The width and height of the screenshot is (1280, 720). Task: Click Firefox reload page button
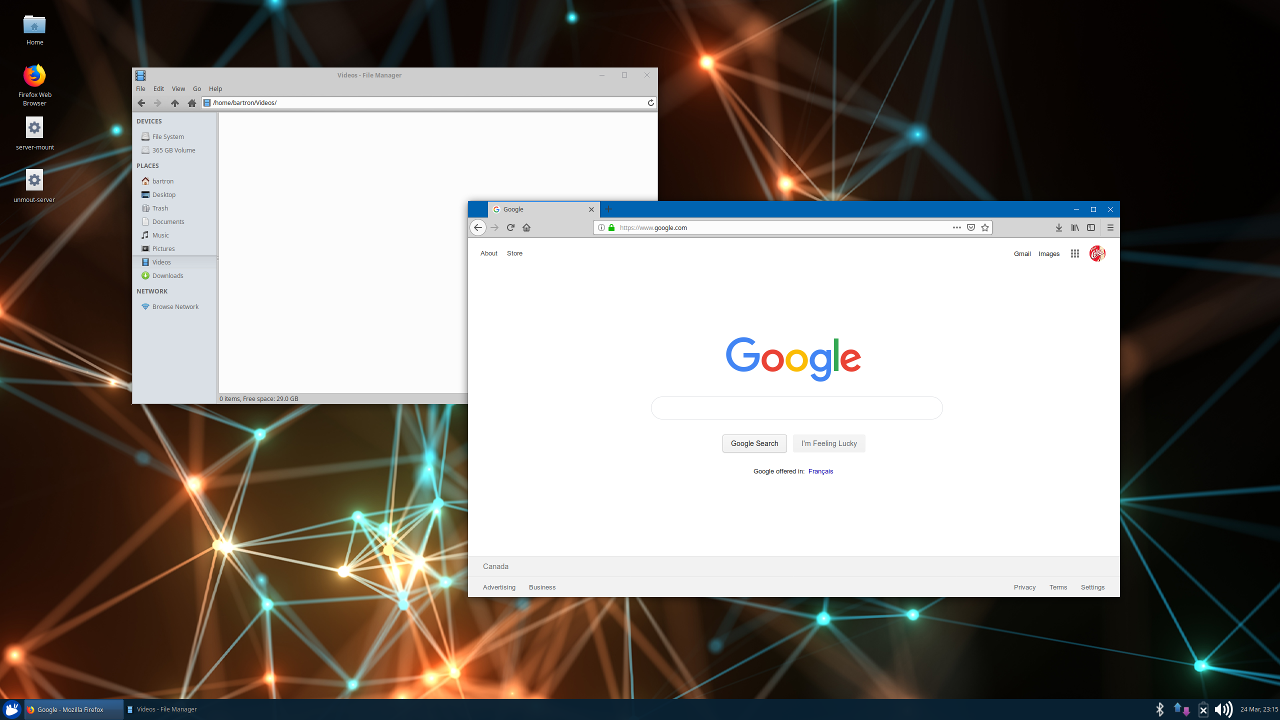tap(510, 228)
